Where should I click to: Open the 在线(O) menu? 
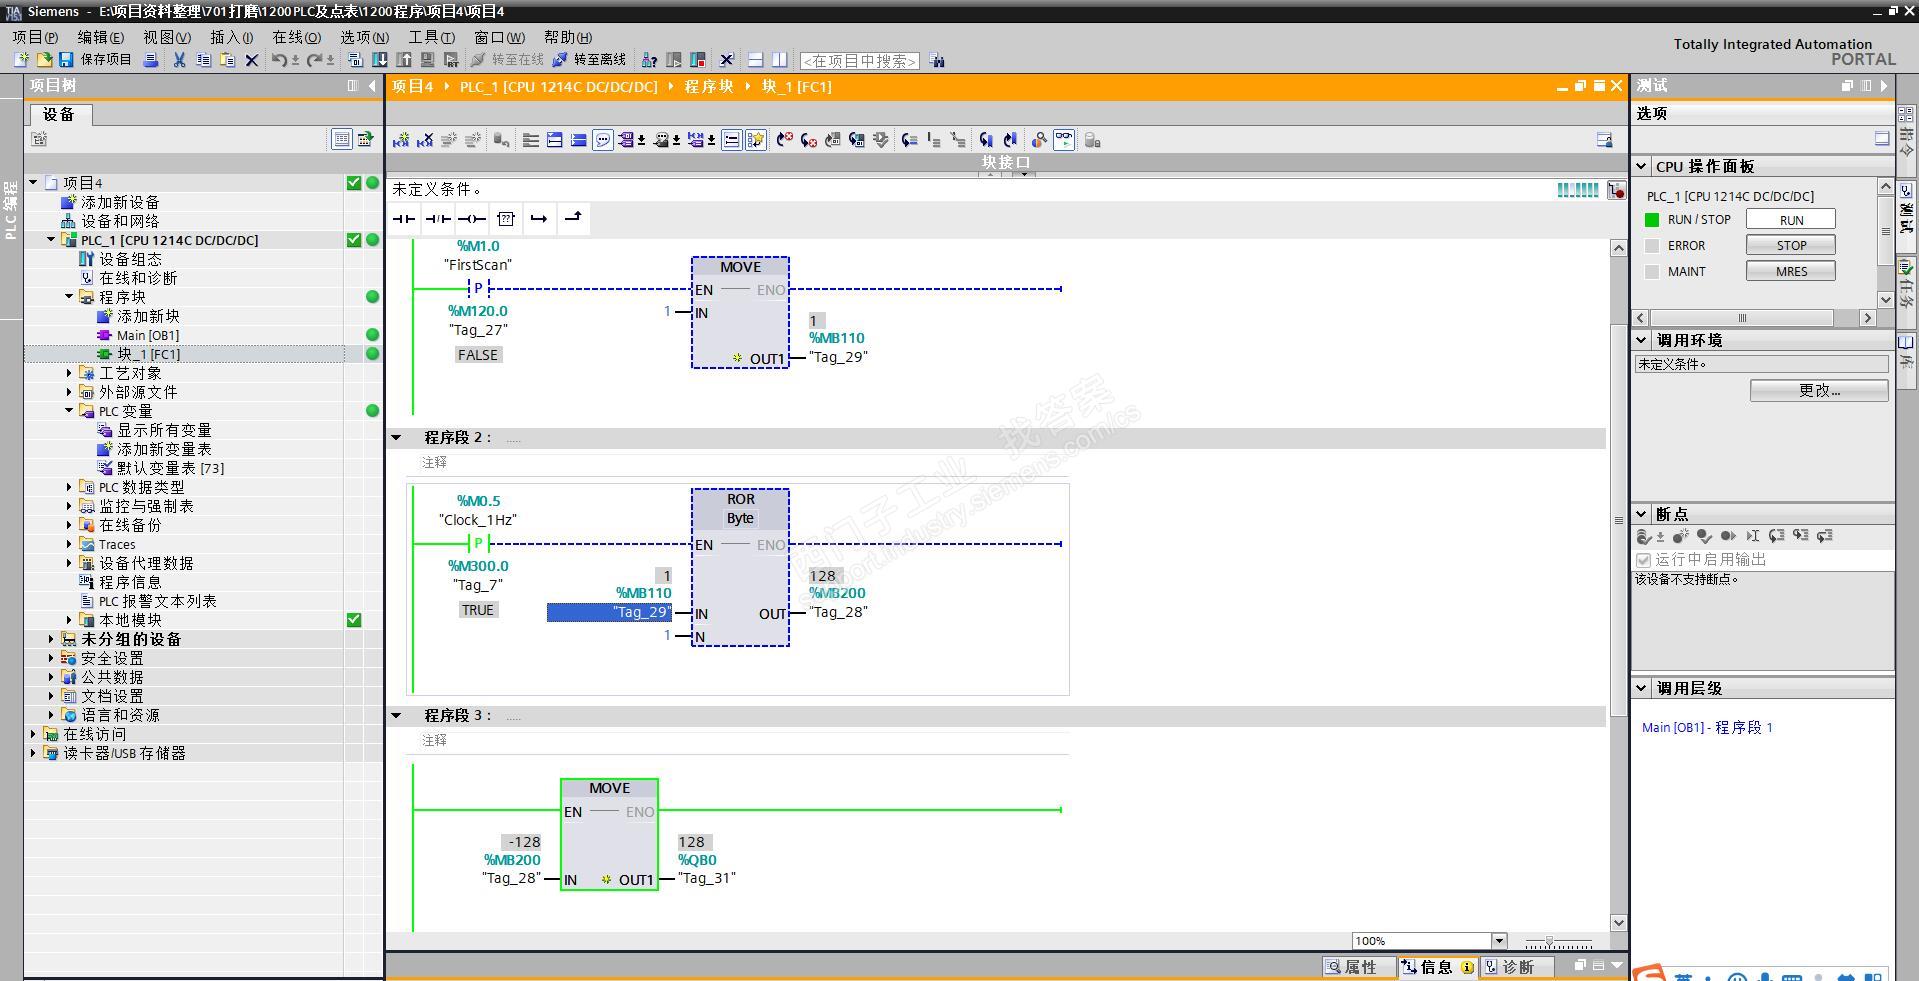(x=297, y=37)
